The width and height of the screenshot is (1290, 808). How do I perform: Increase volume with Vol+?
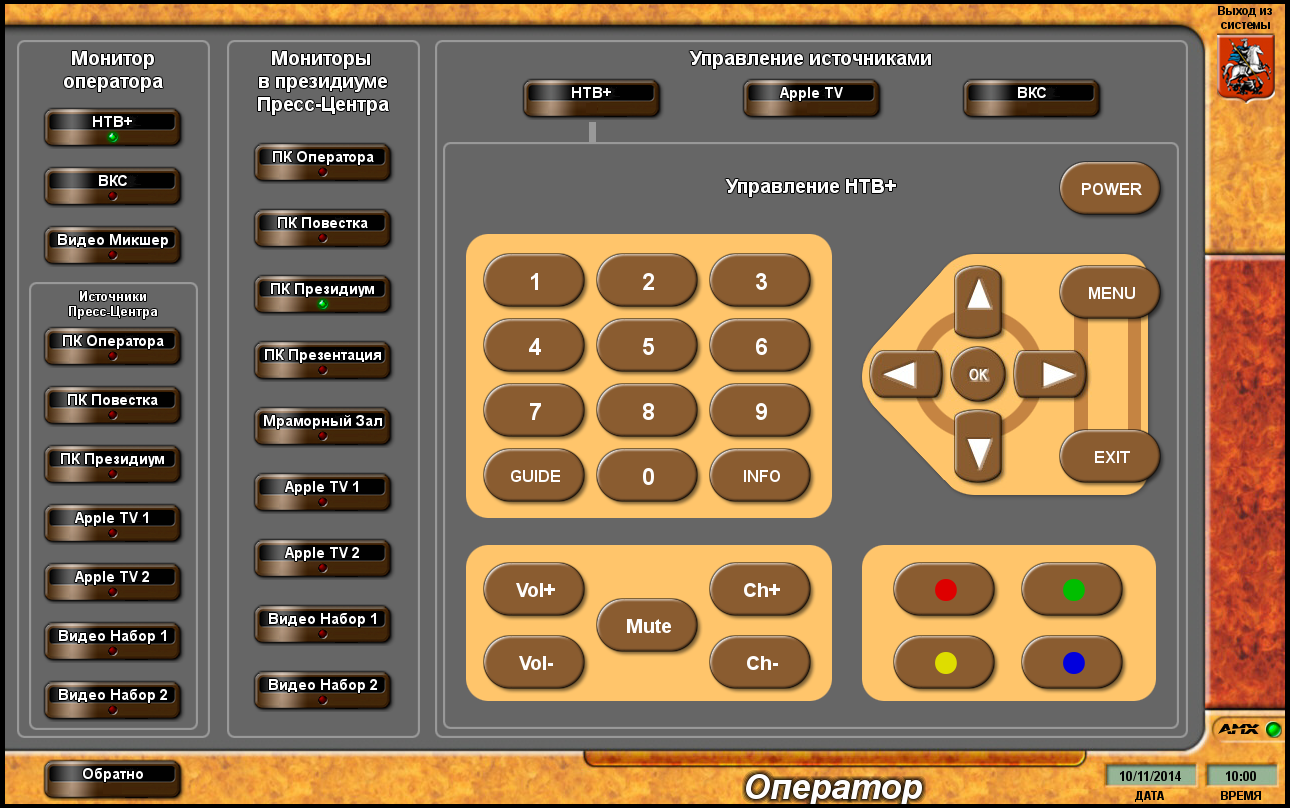(534, 590)
